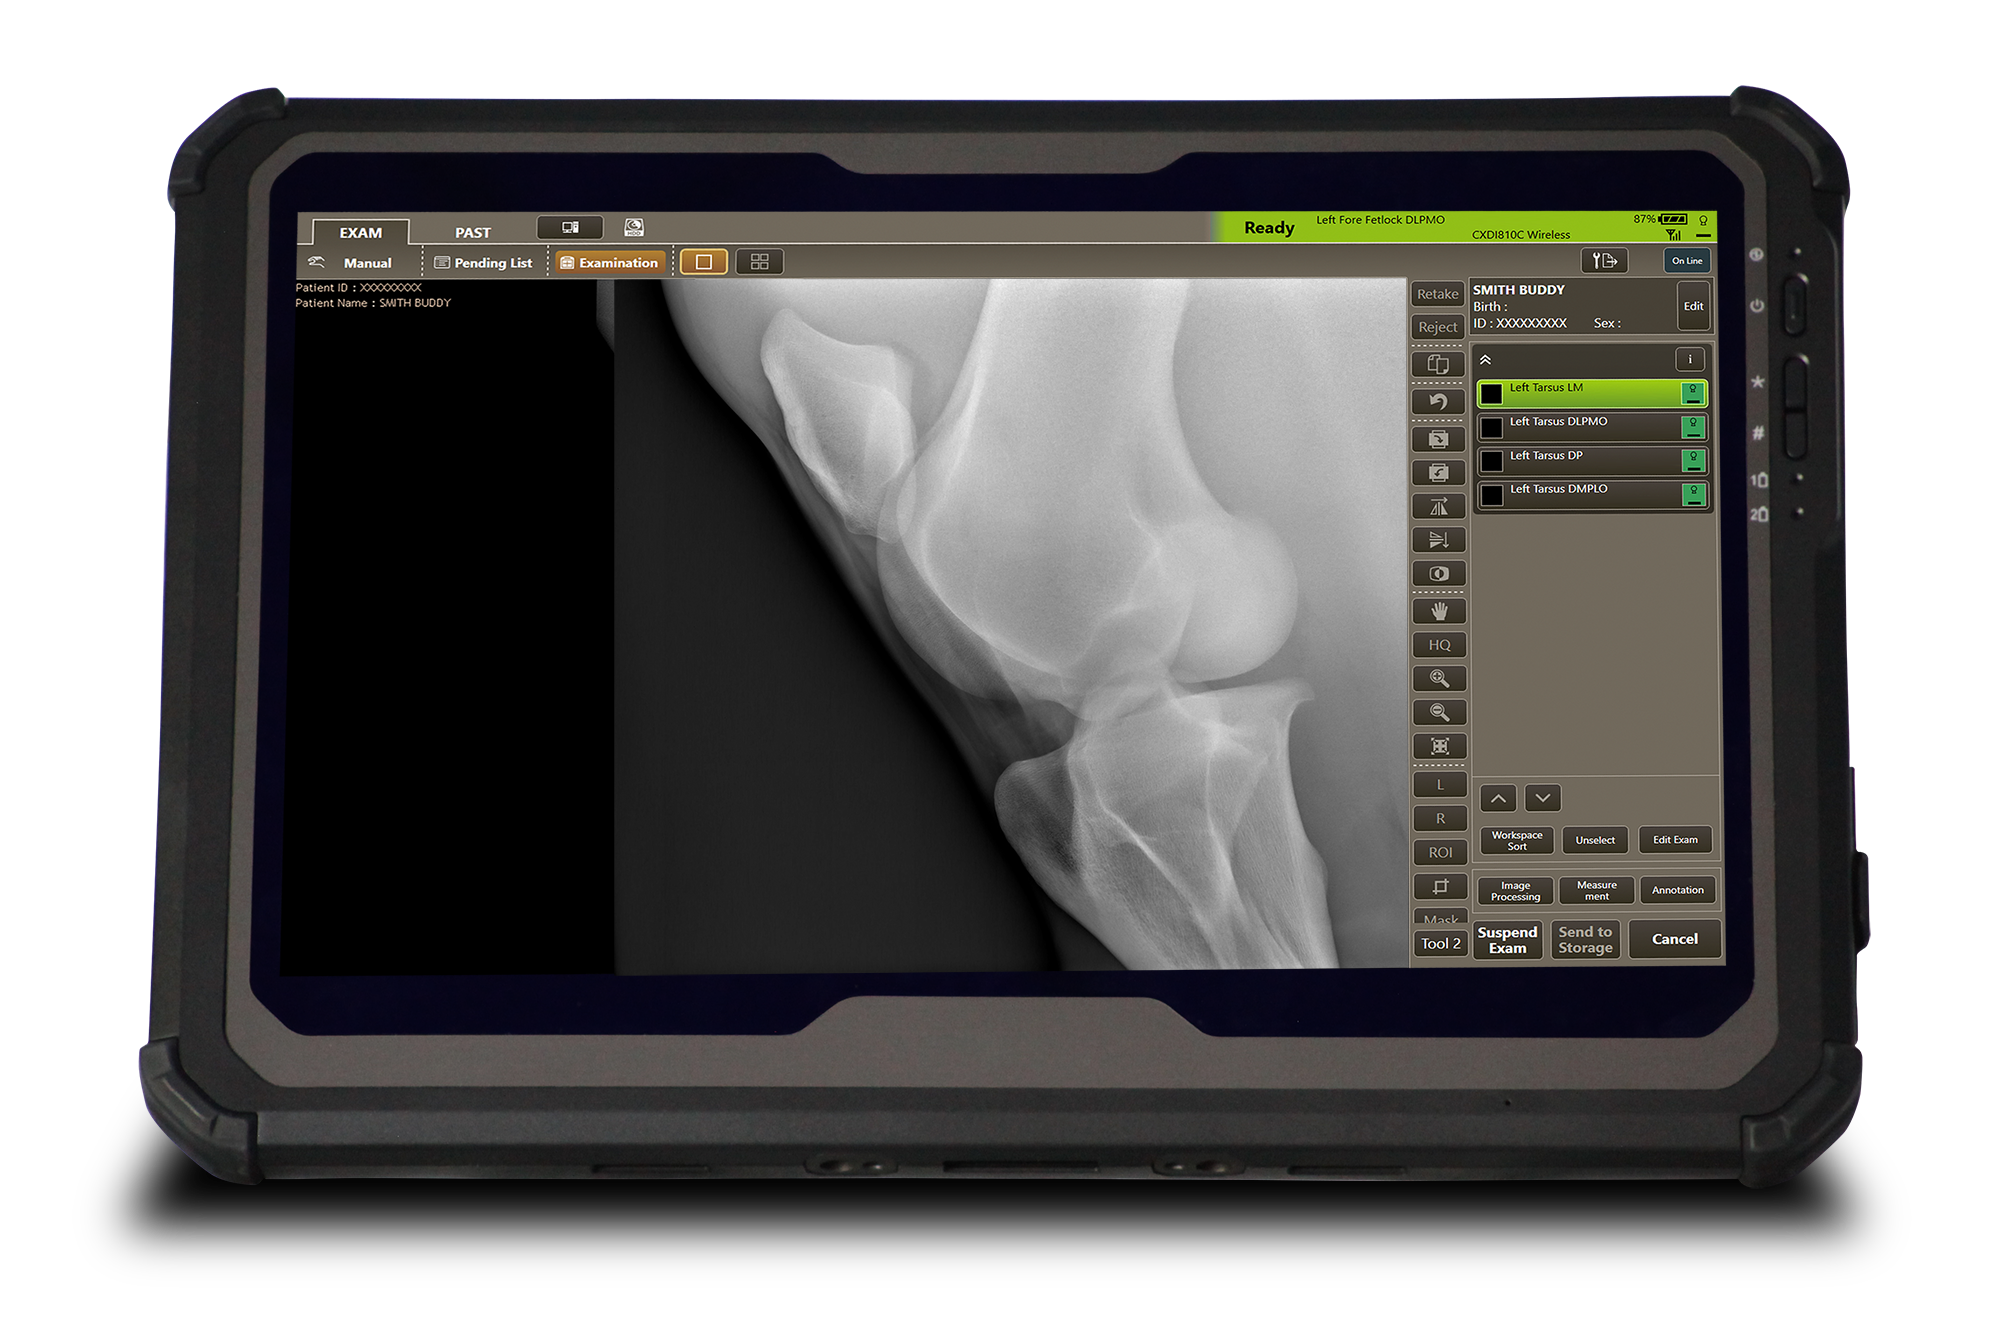The height and width of the screenshot is (1335, 2000).
Task: Edit patient SMITH BUDDY details
Action: pyautogui.click(x=1693, y=306)
